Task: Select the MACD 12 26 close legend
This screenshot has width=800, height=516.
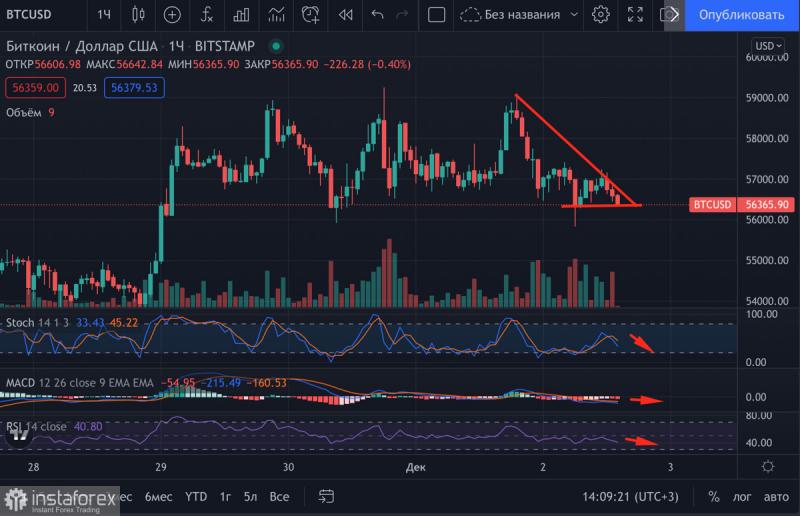Action: [80, 383]
